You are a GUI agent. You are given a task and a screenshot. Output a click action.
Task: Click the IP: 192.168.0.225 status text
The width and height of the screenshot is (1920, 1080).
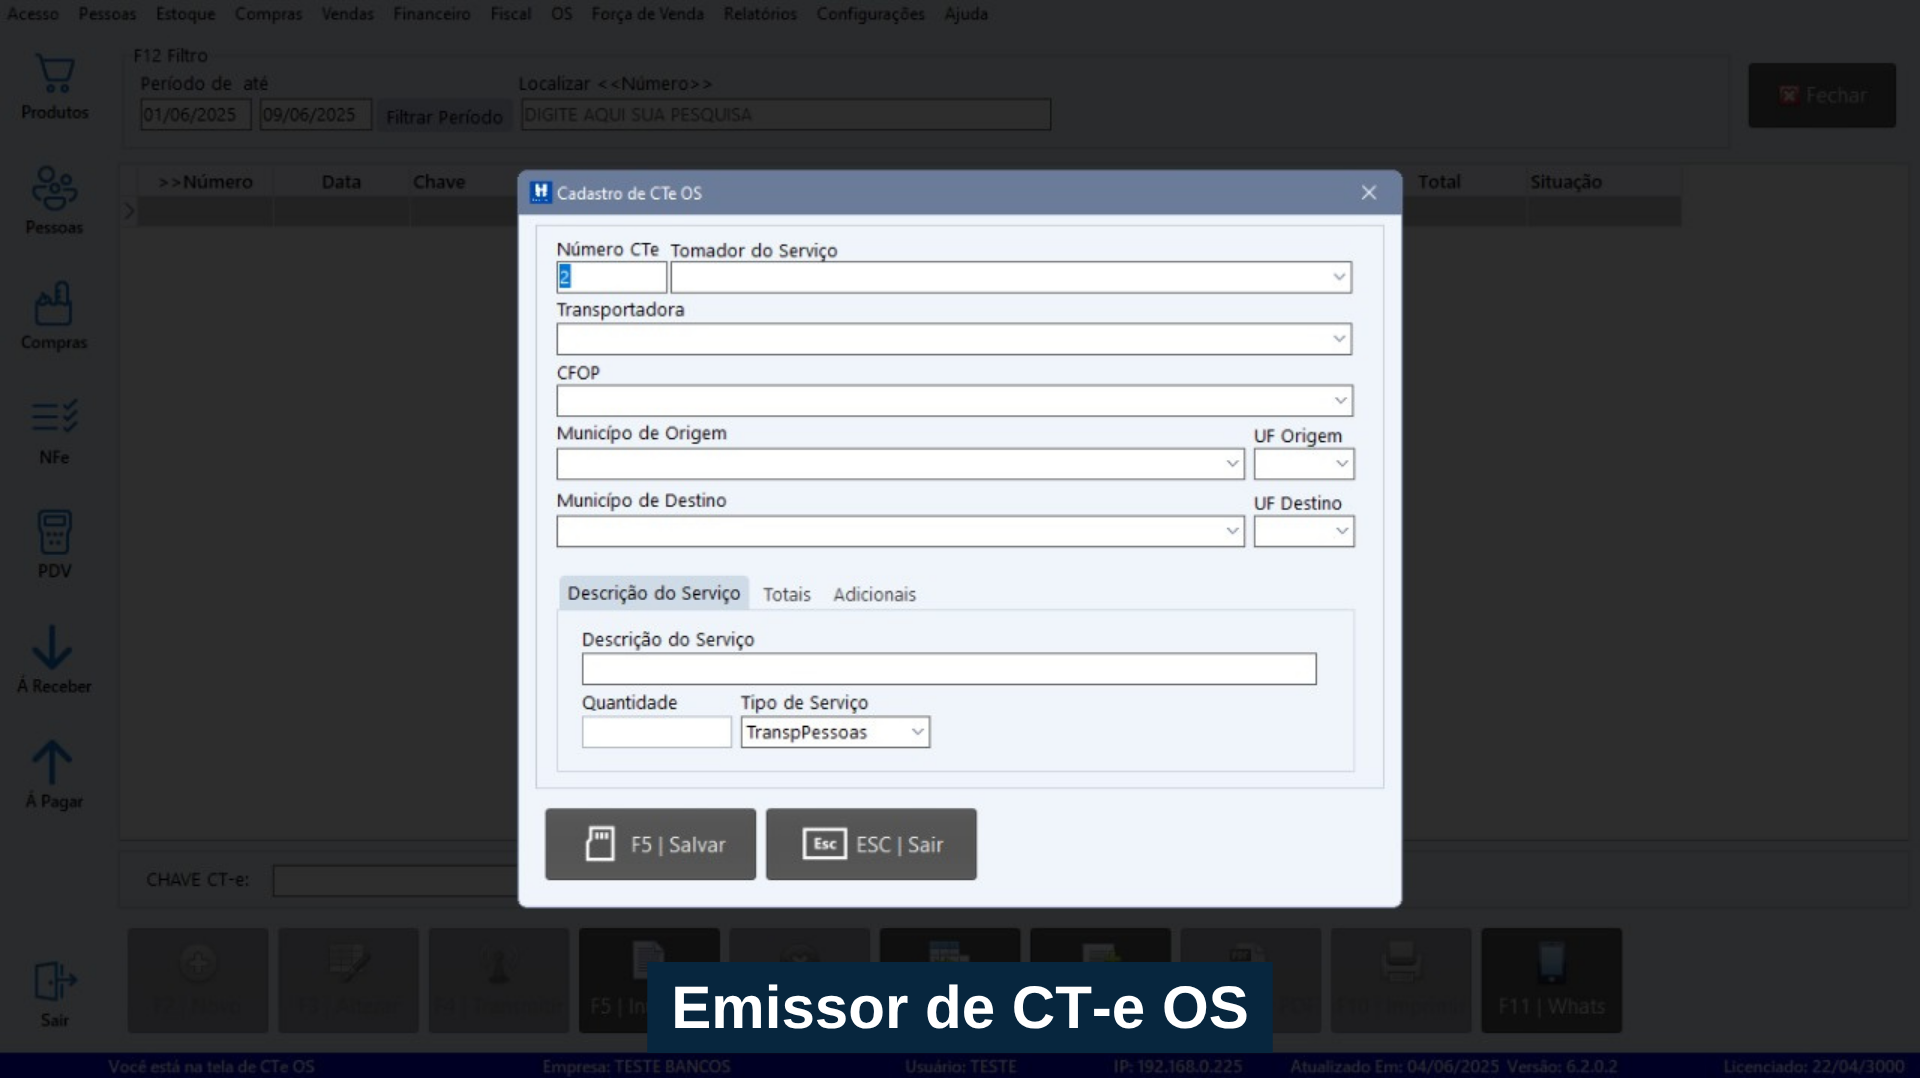pos(1178,1067)
